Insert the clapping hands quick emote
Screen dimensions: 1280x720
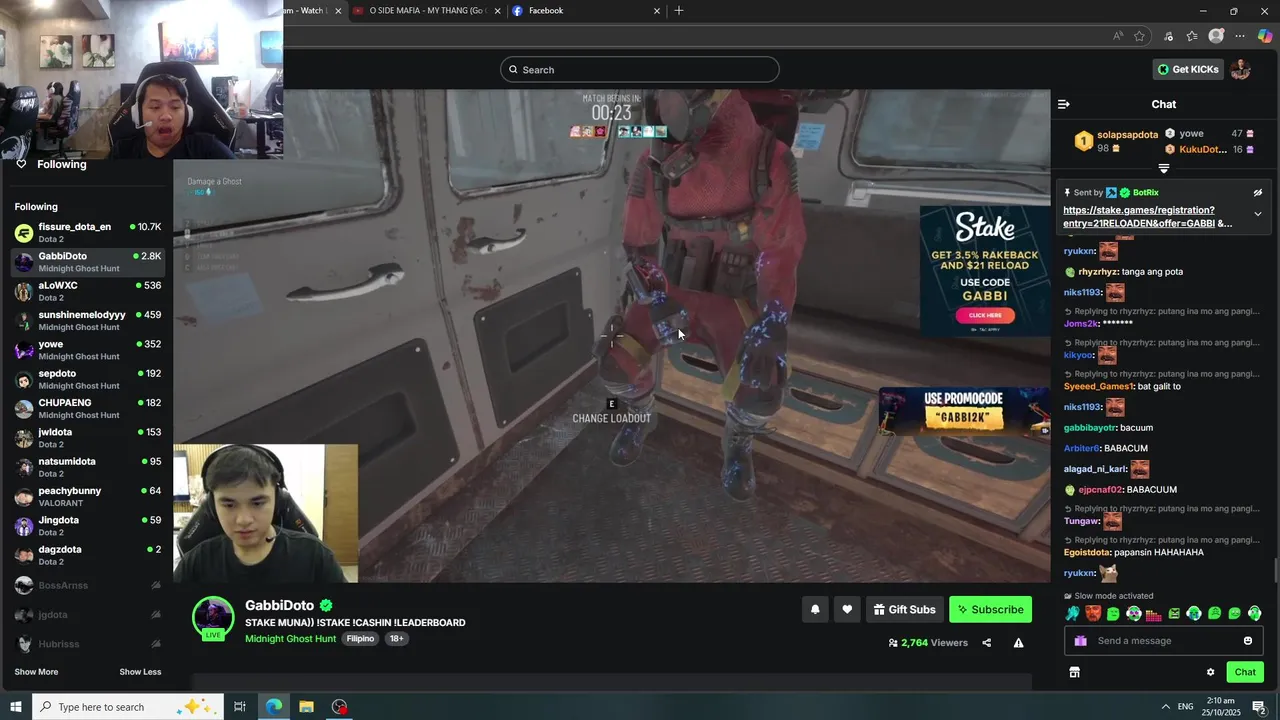coord(1073,614)
